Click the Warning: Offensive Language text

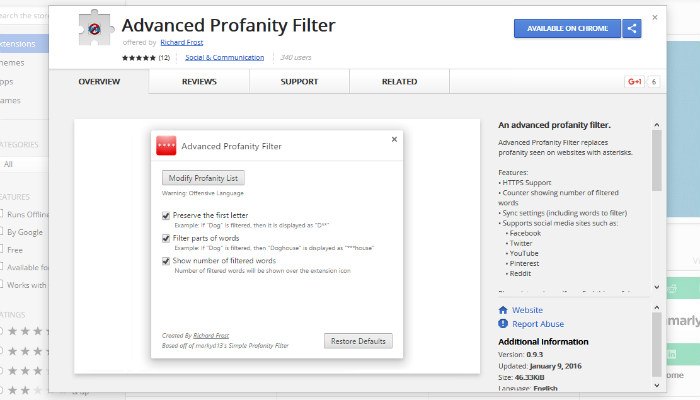coord(203,193)
